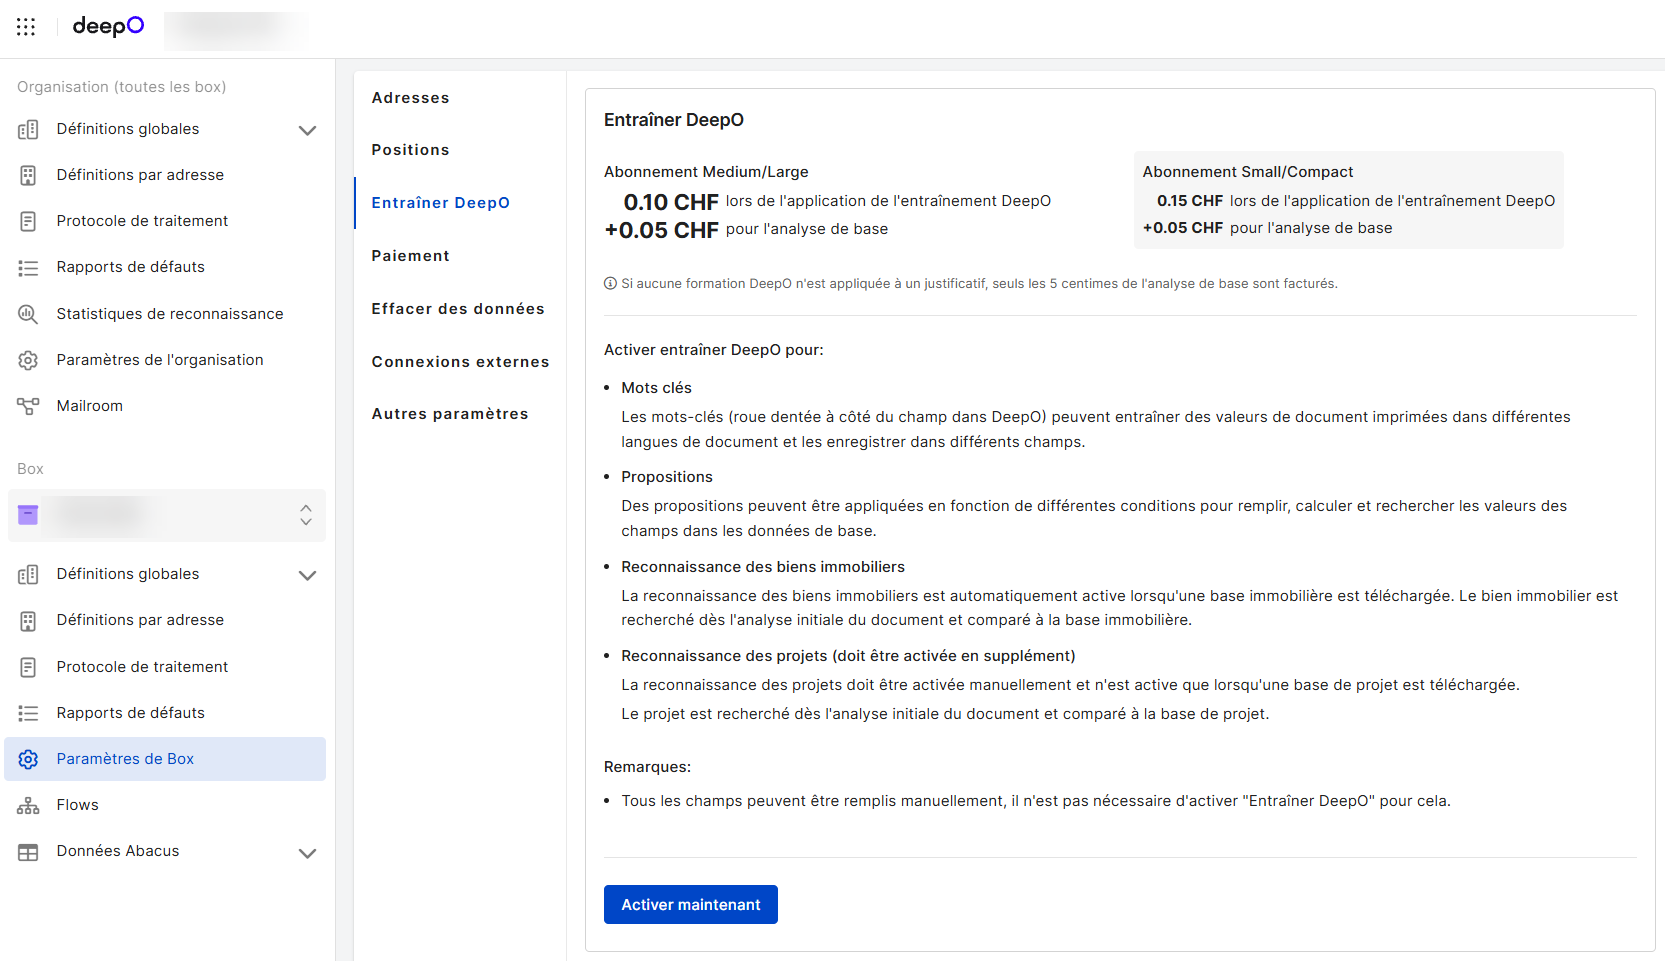Go to the Connexions externes tab
Viewport: 1665px width, 961px height.
pos(460,362)
